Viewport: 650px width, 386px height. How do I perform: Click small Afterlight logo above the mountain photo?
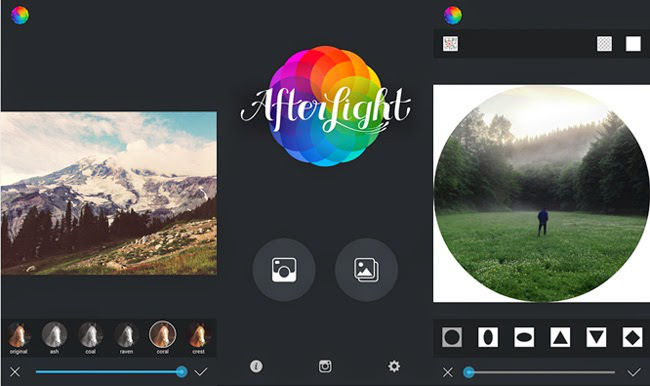[20, 15]
